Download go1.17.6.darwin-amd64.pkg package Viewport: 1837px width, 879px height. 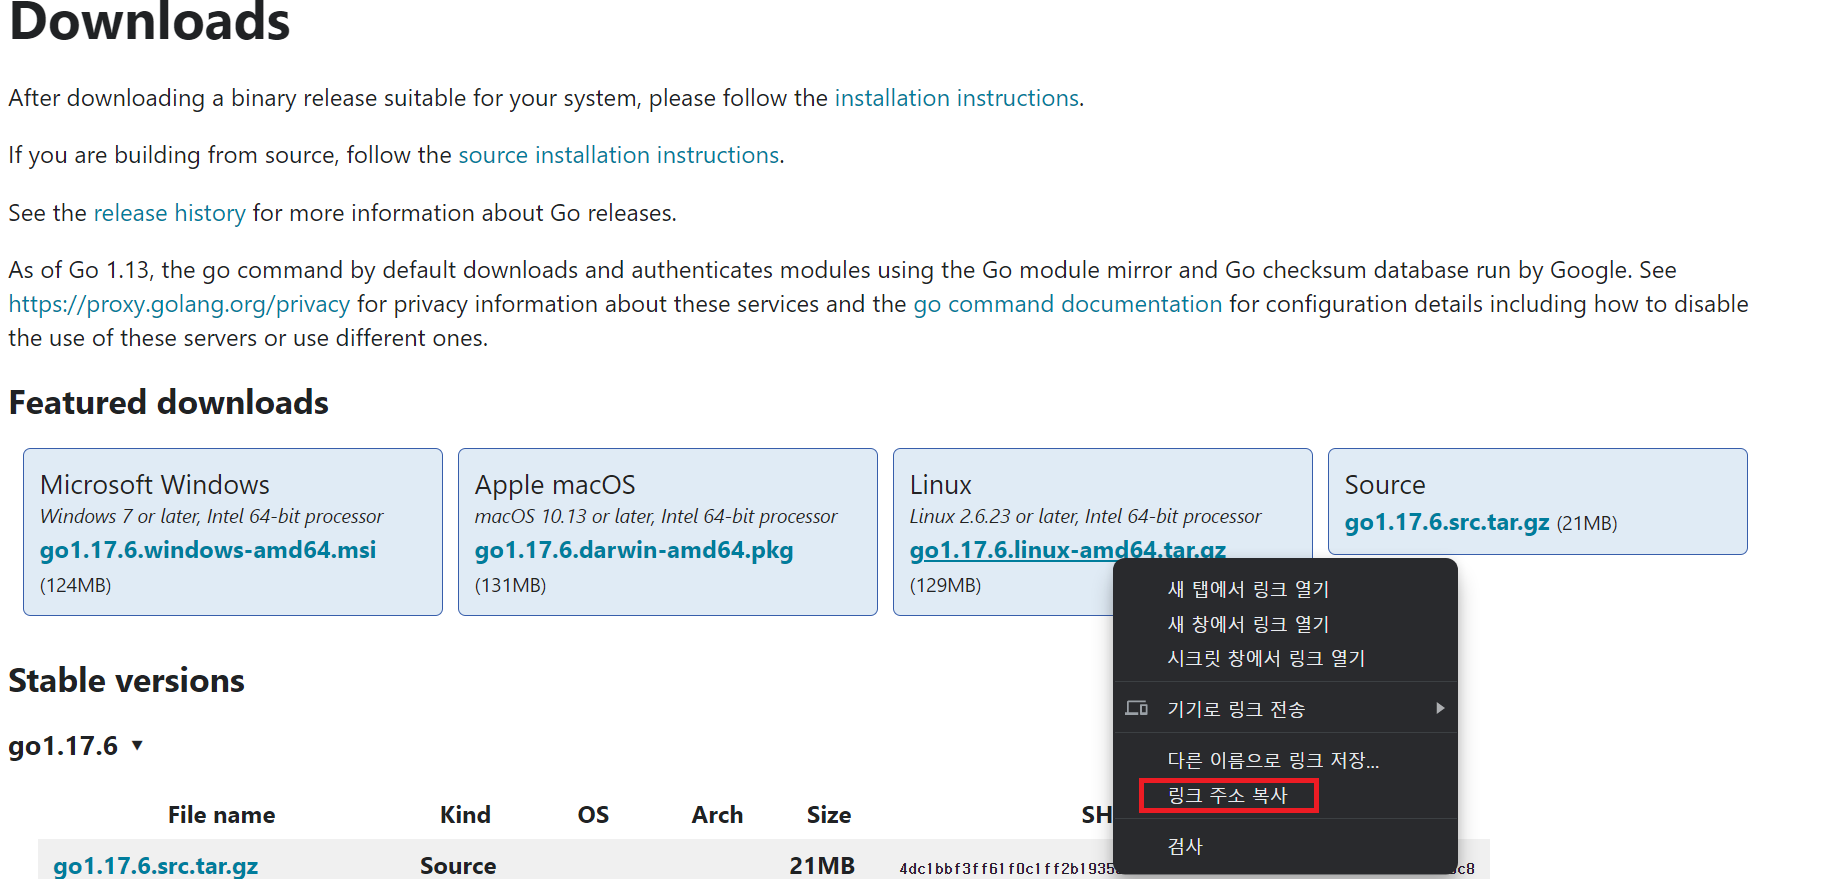634,550
